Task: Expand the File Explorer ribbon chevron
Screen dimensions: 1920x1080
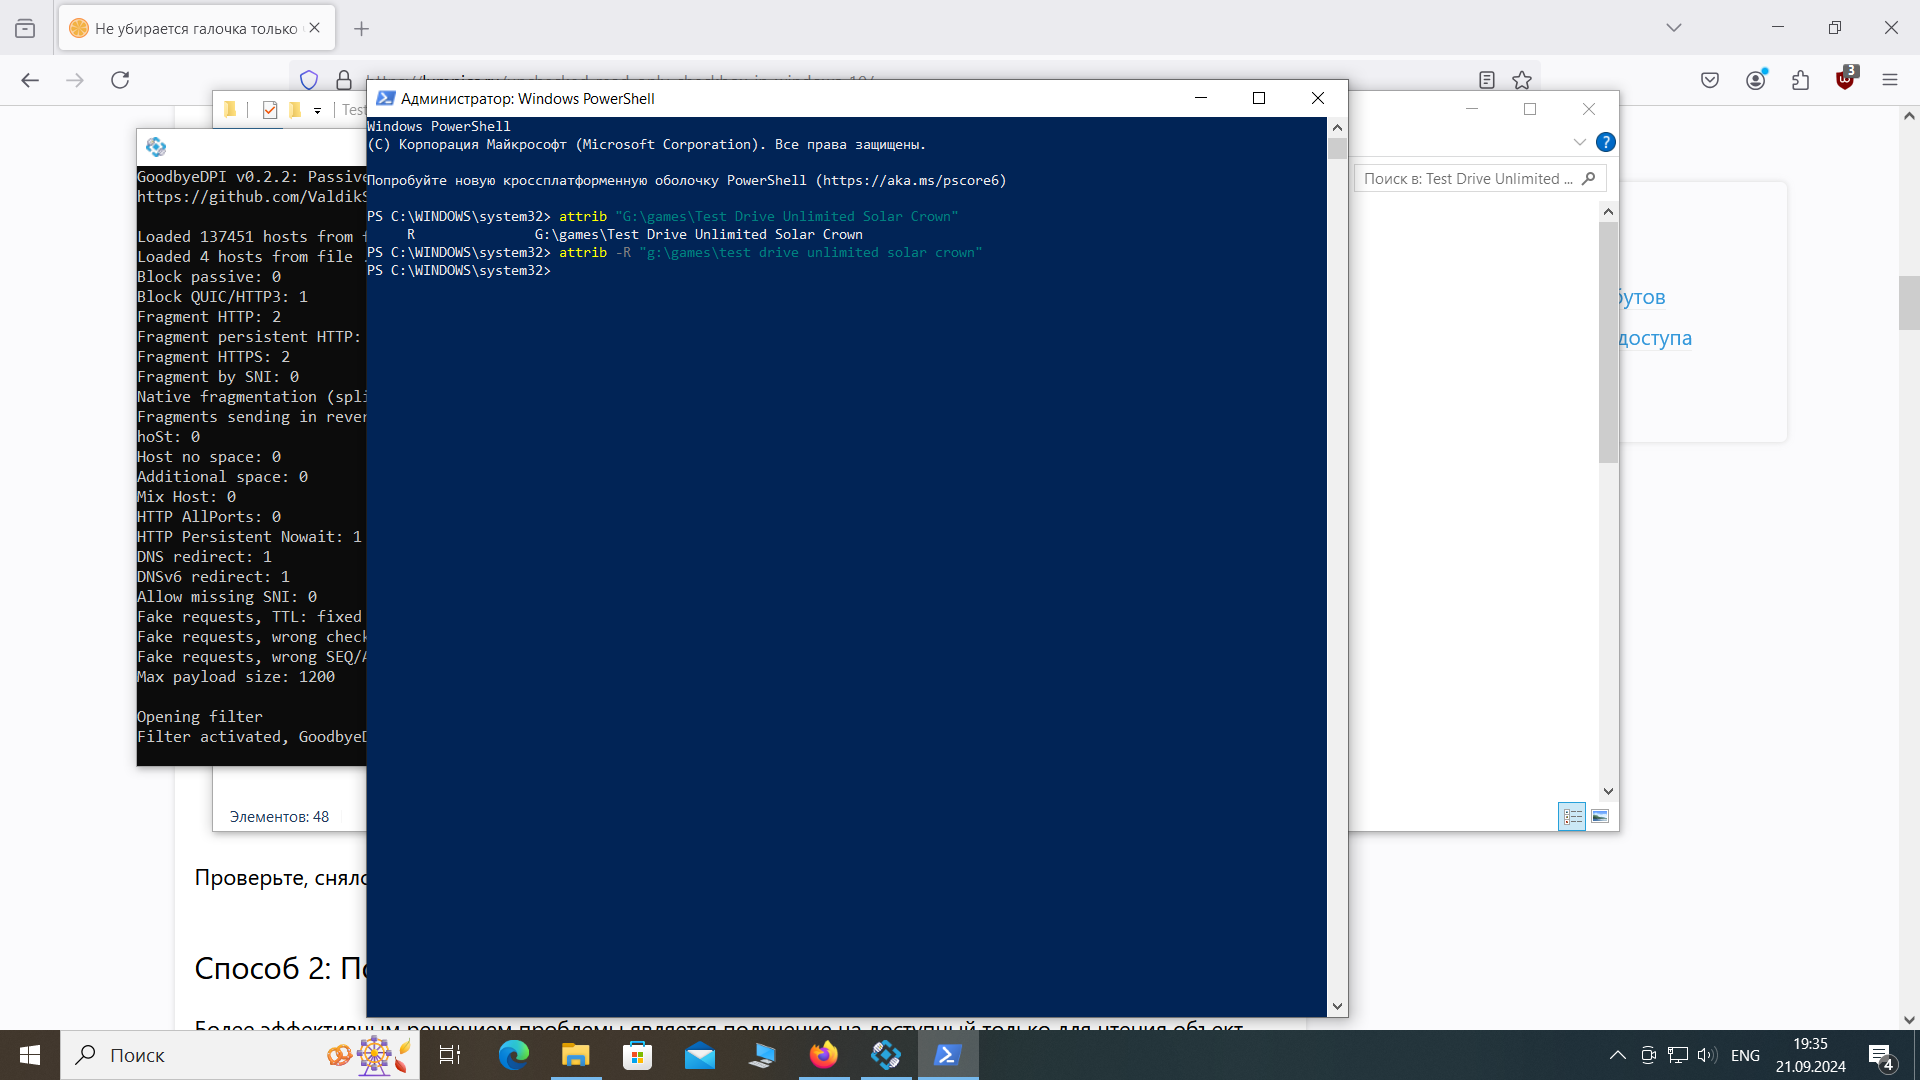Action: point(1580,142)
